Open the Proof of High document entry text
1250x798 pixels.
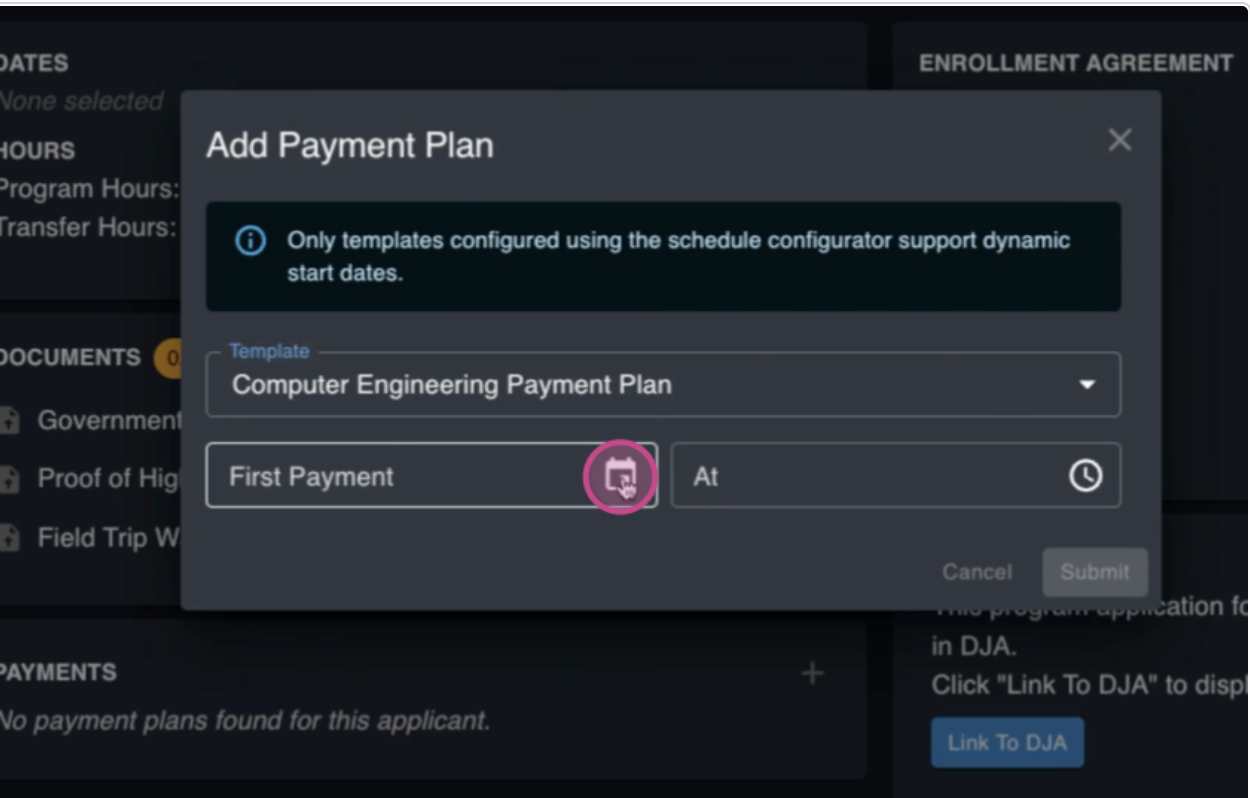(109, 479)
